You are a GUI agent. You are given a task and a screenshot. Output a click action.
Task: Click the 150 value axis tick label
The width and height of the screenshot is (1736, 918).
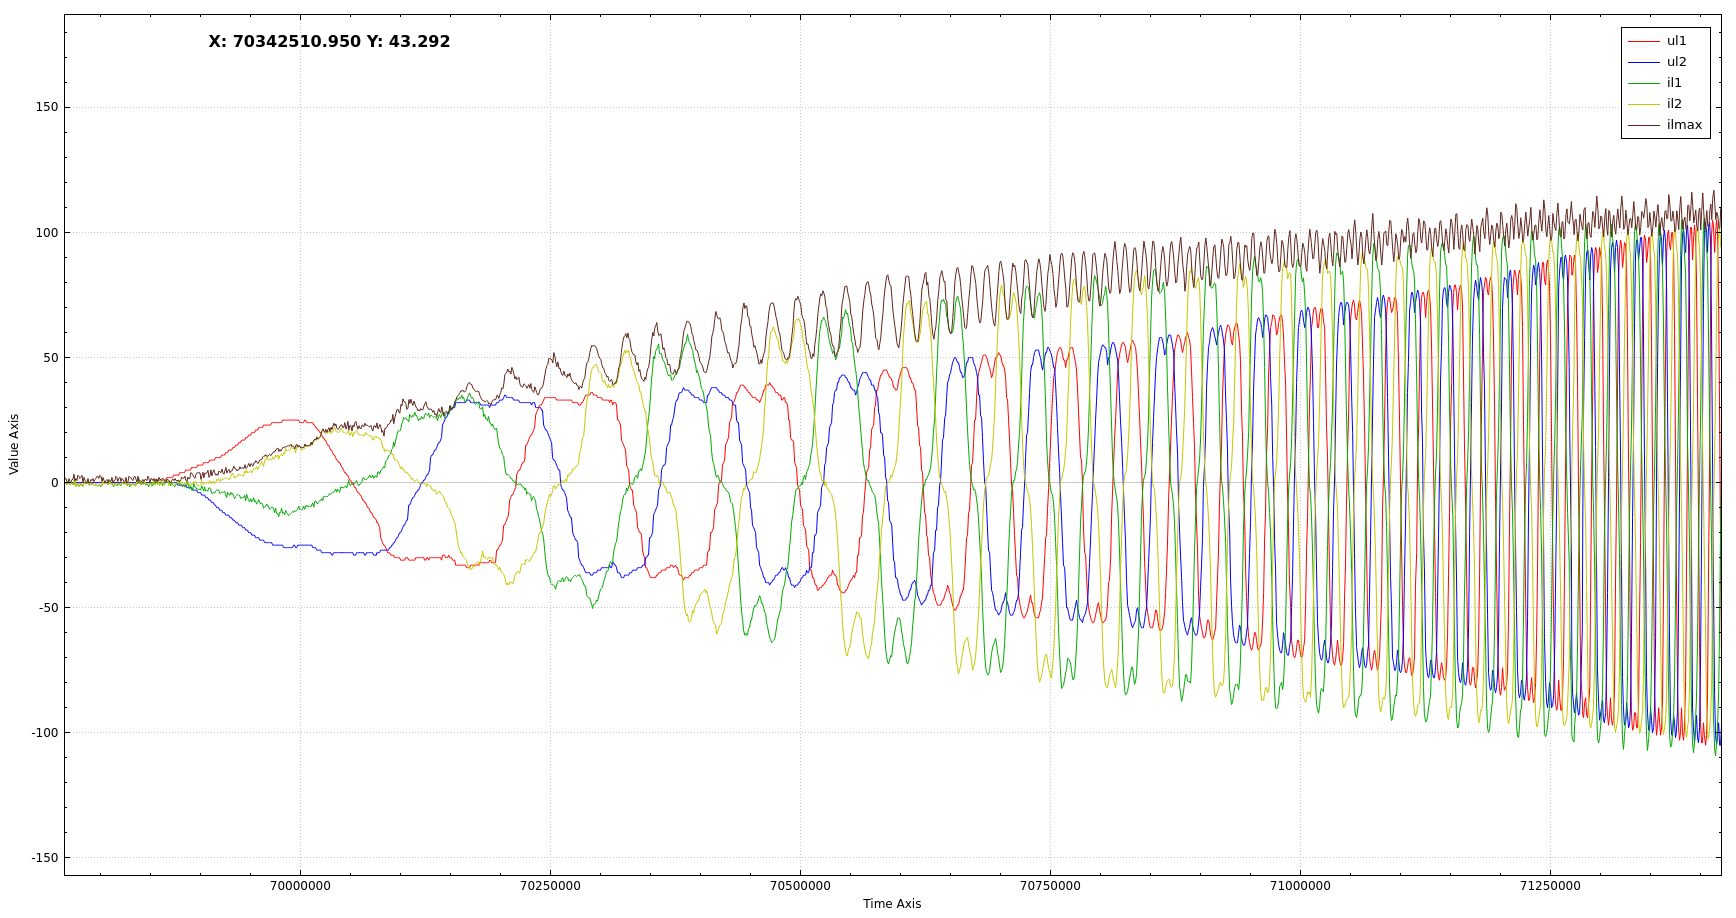pos(47,108)
